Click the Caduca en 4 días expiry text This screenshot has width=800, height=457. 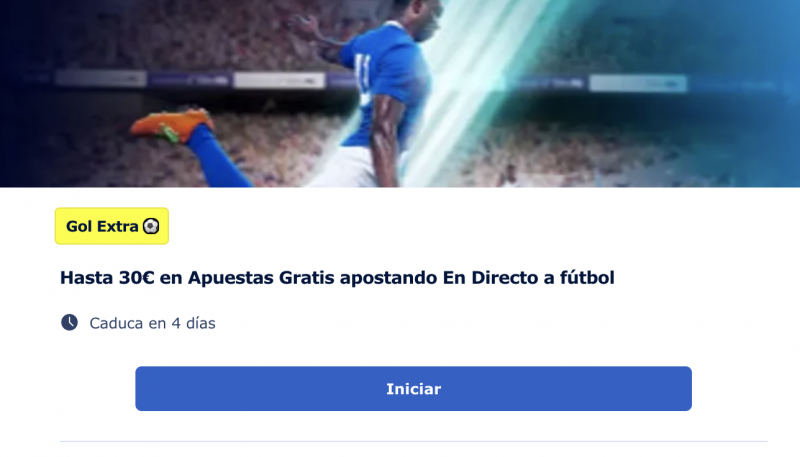(x=152, y=323)
